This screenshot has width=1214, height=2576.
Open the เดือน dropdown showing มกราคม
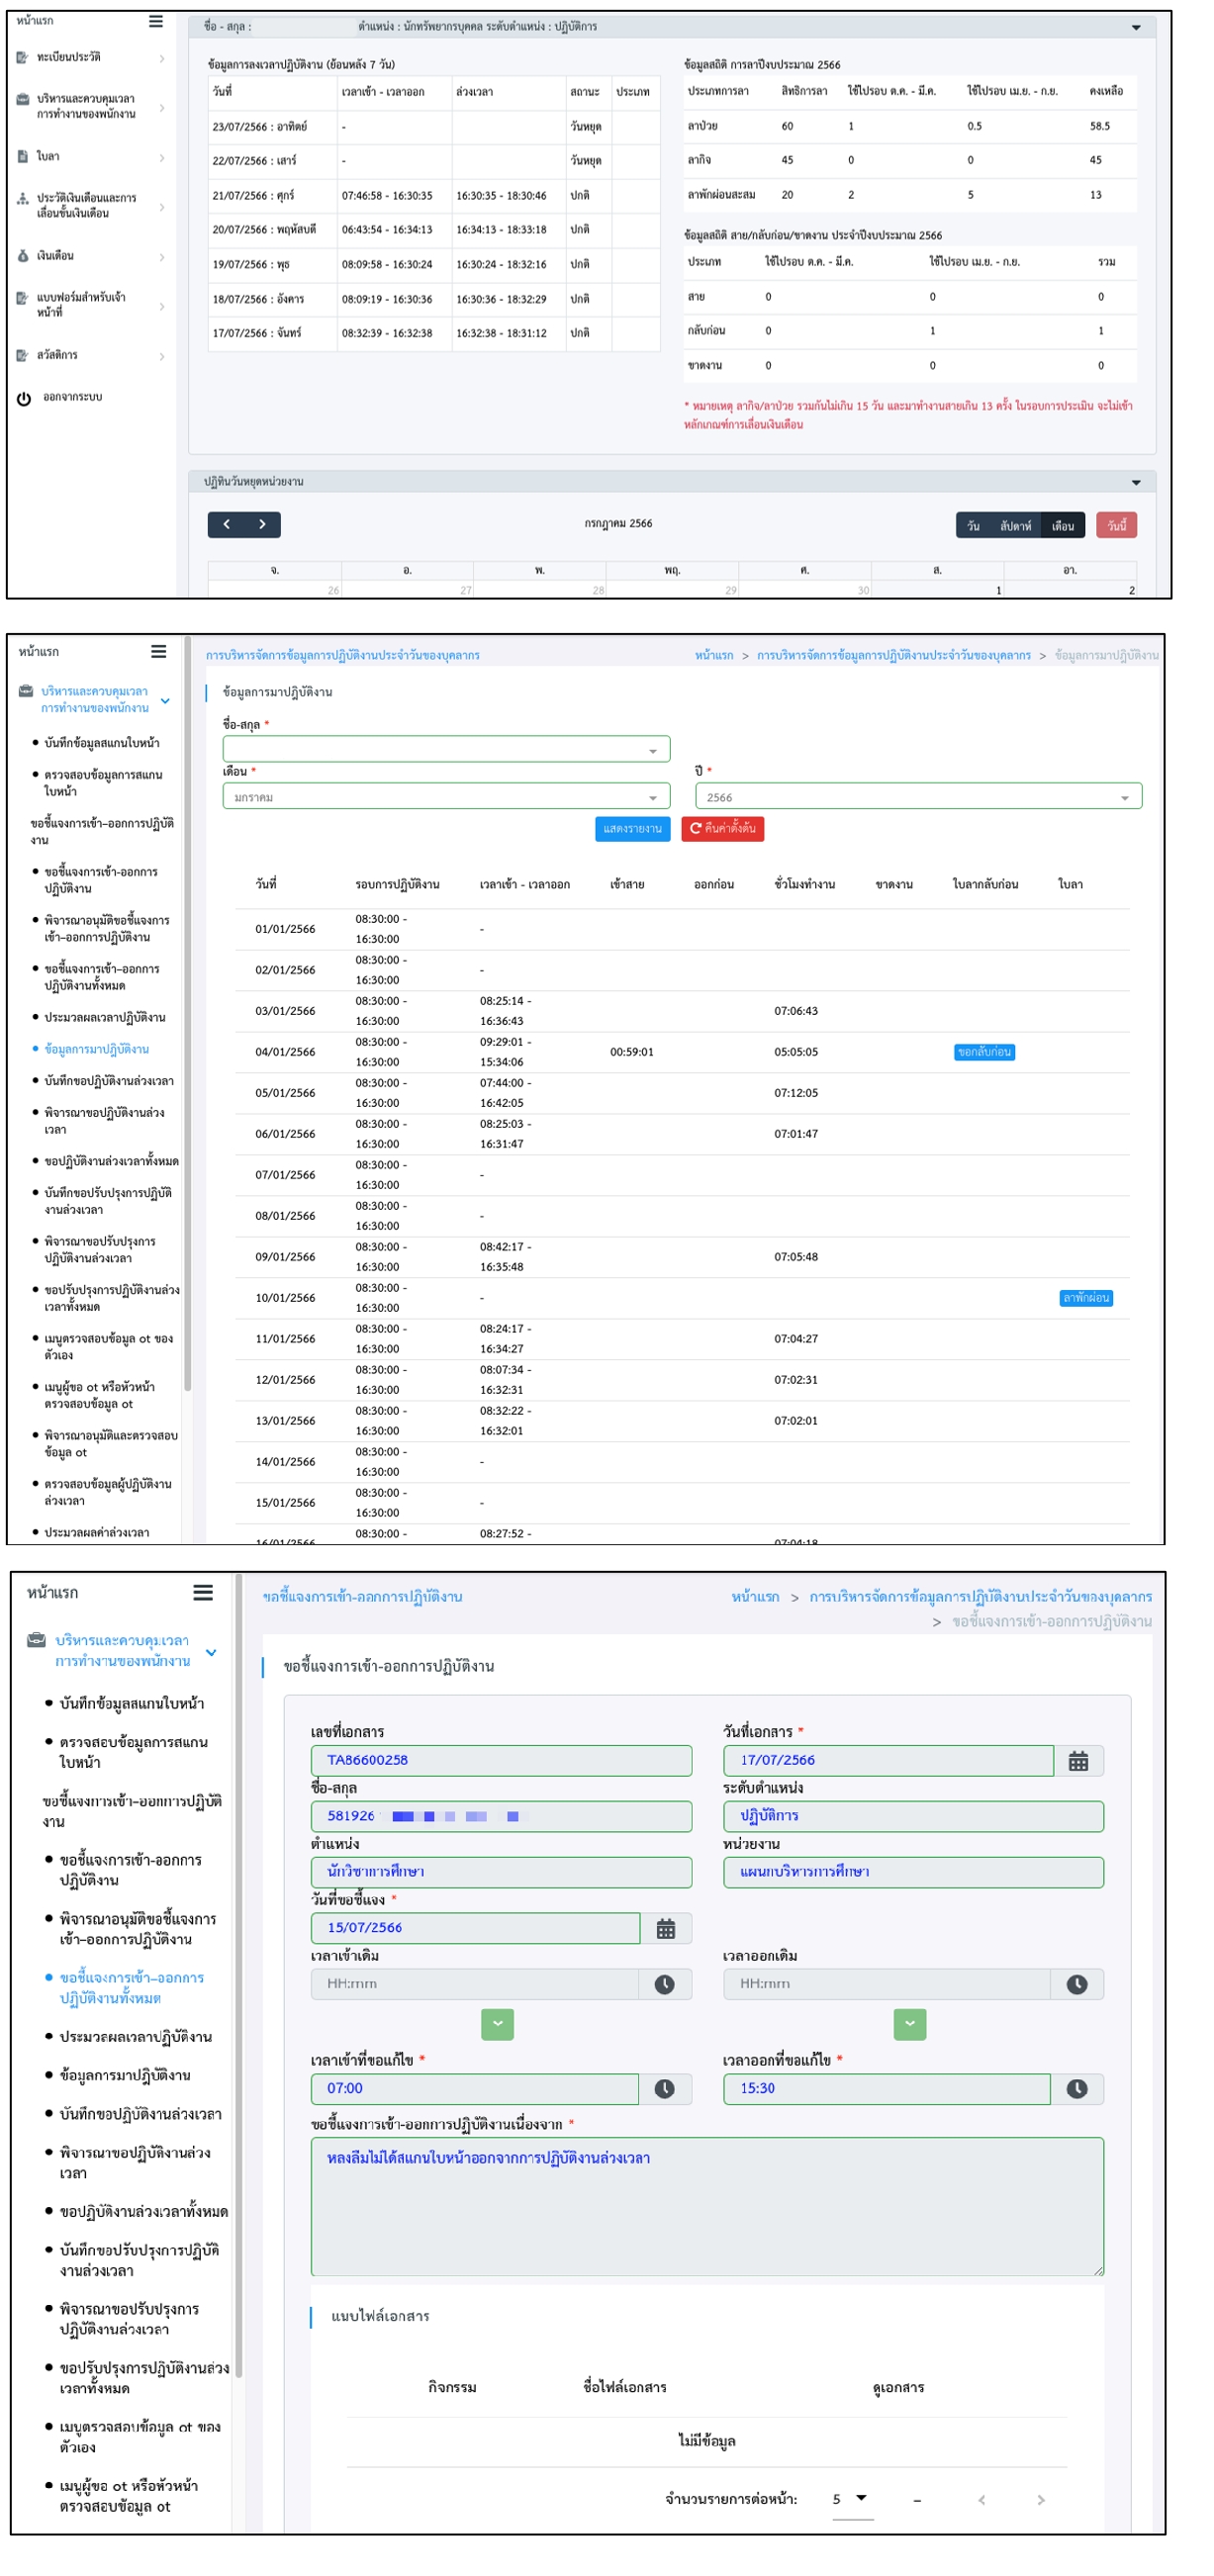click(x=446, y=797)
